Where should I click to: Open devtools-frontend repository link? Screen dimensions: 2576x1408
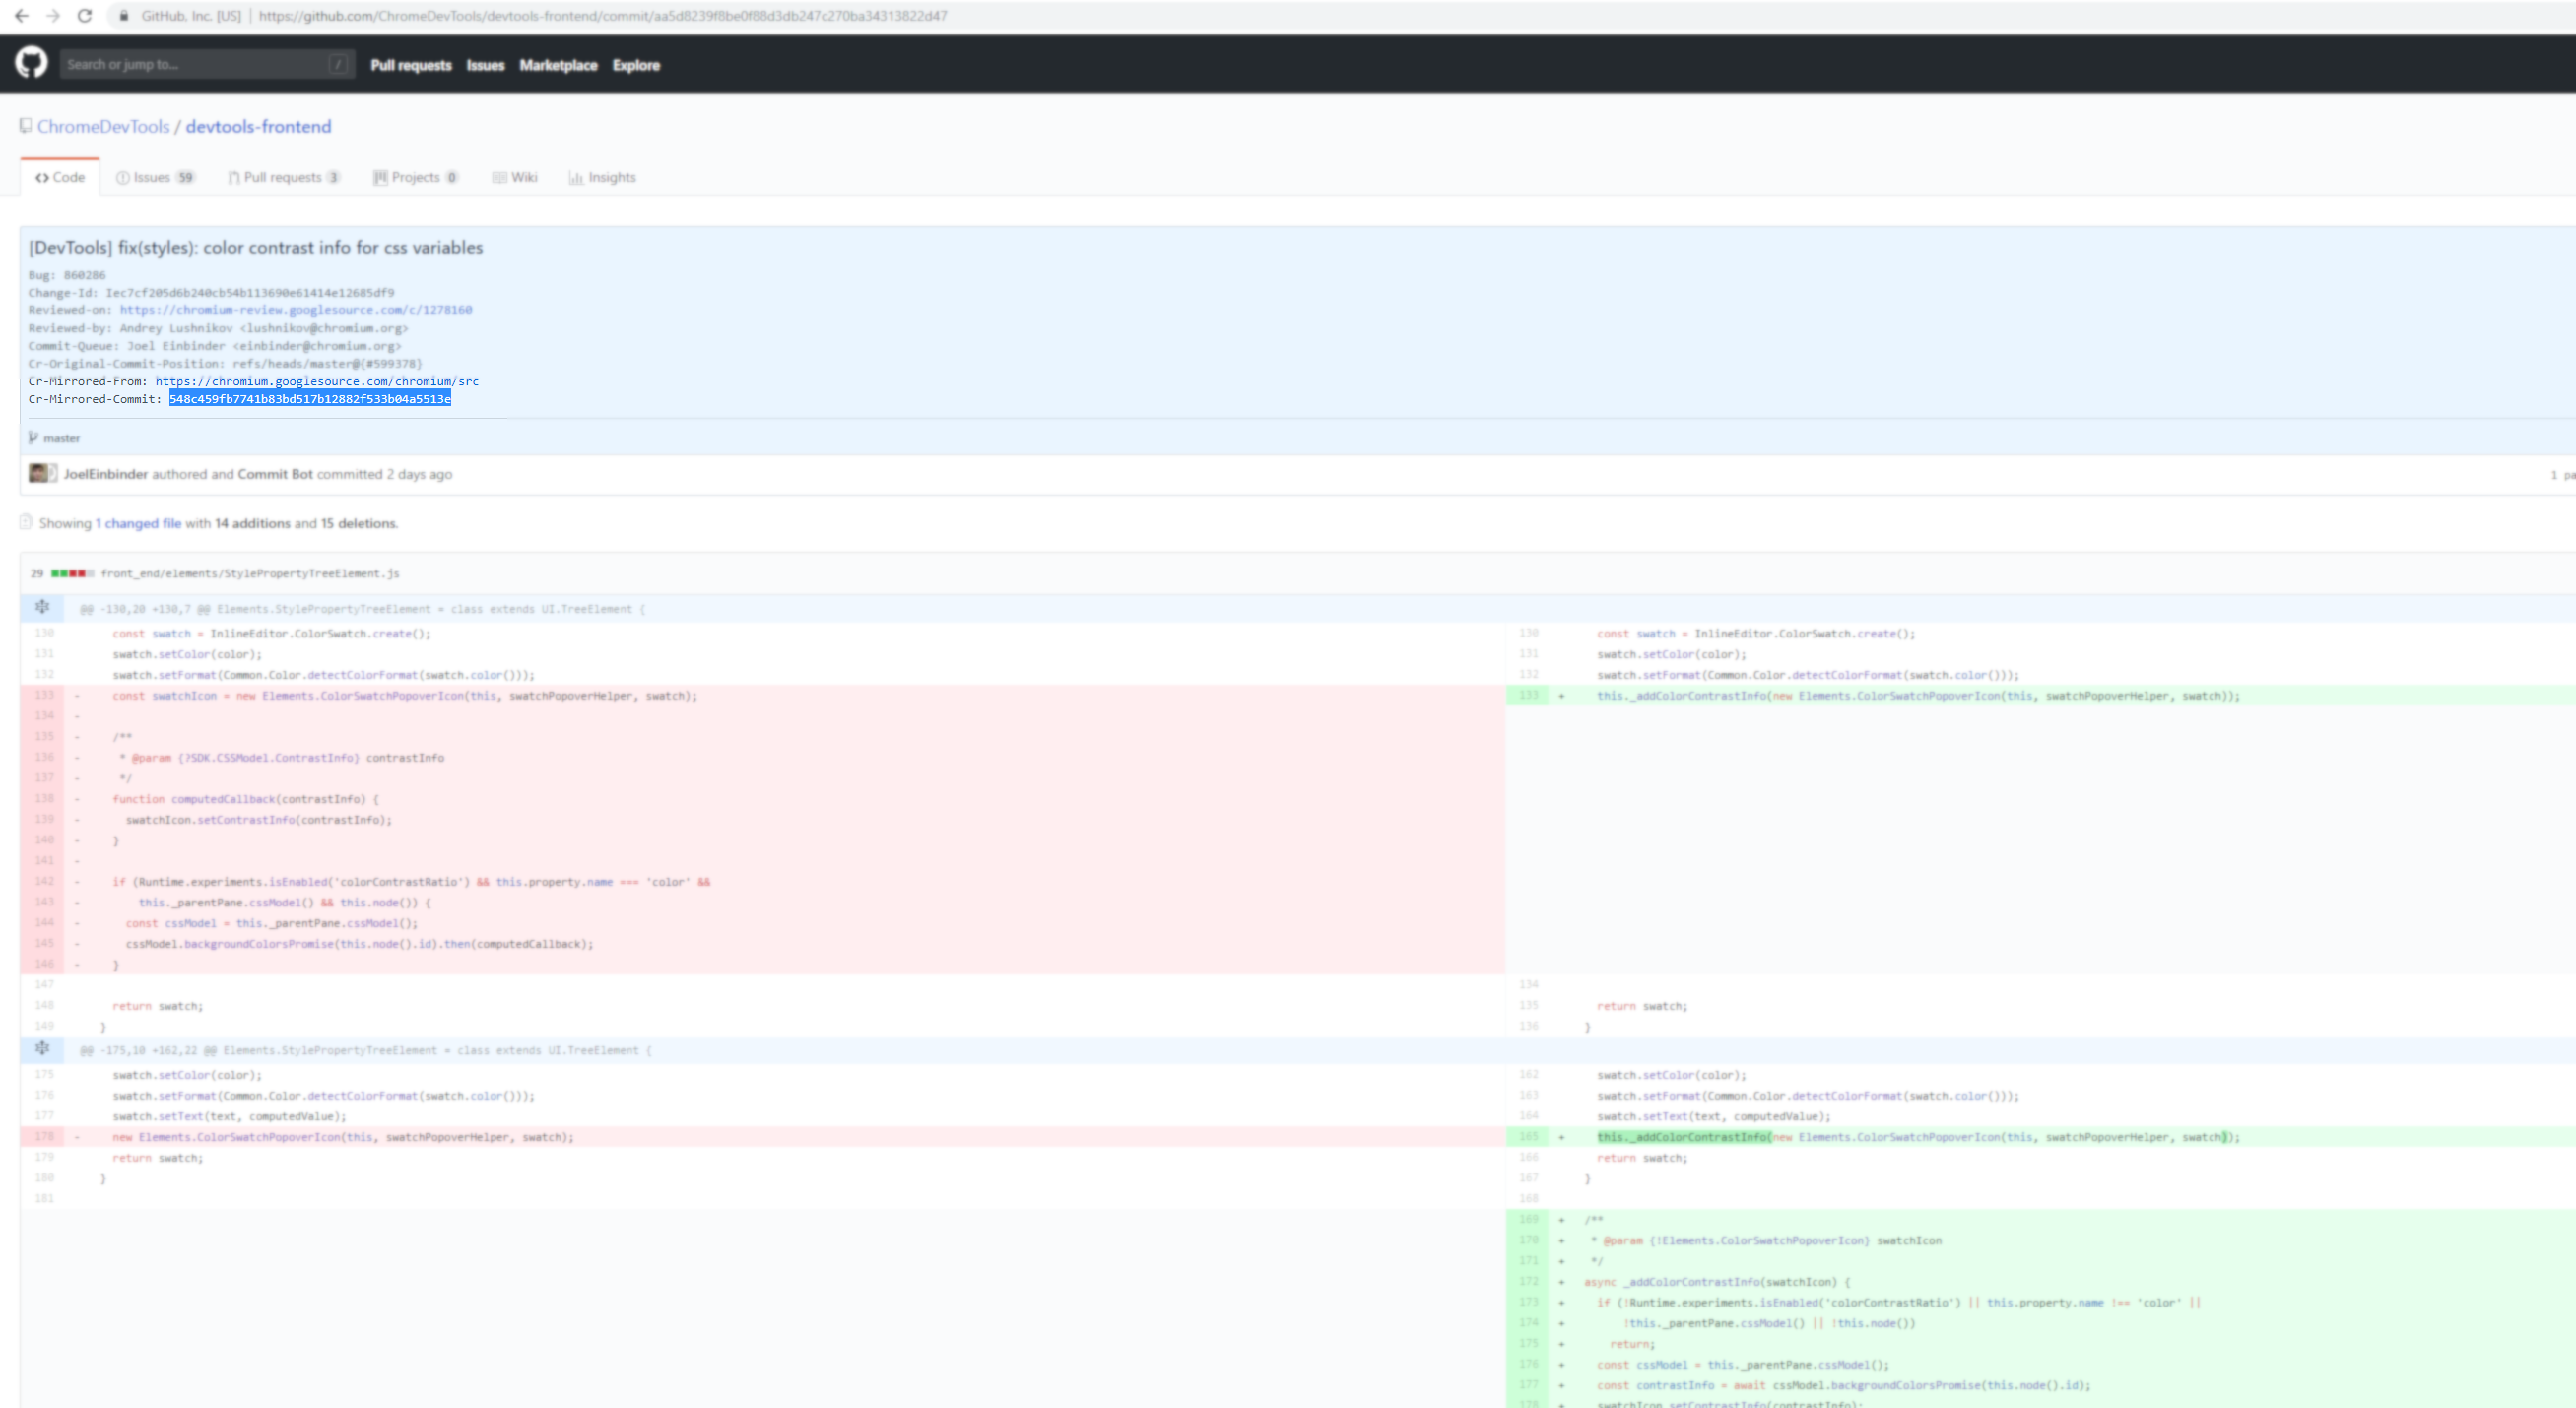[x=258, y=127]
